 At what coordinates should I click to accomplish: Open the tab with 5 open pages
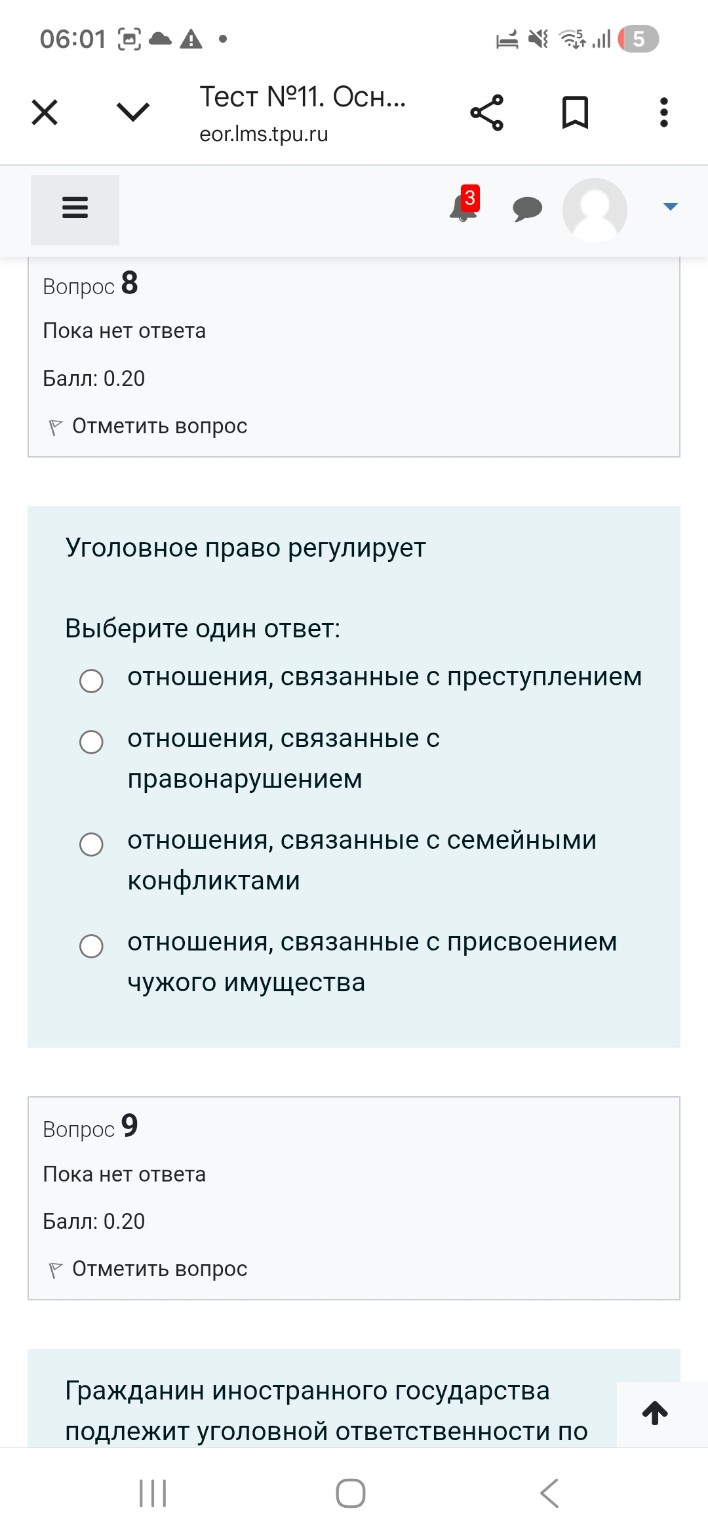(x=641, y=39)
